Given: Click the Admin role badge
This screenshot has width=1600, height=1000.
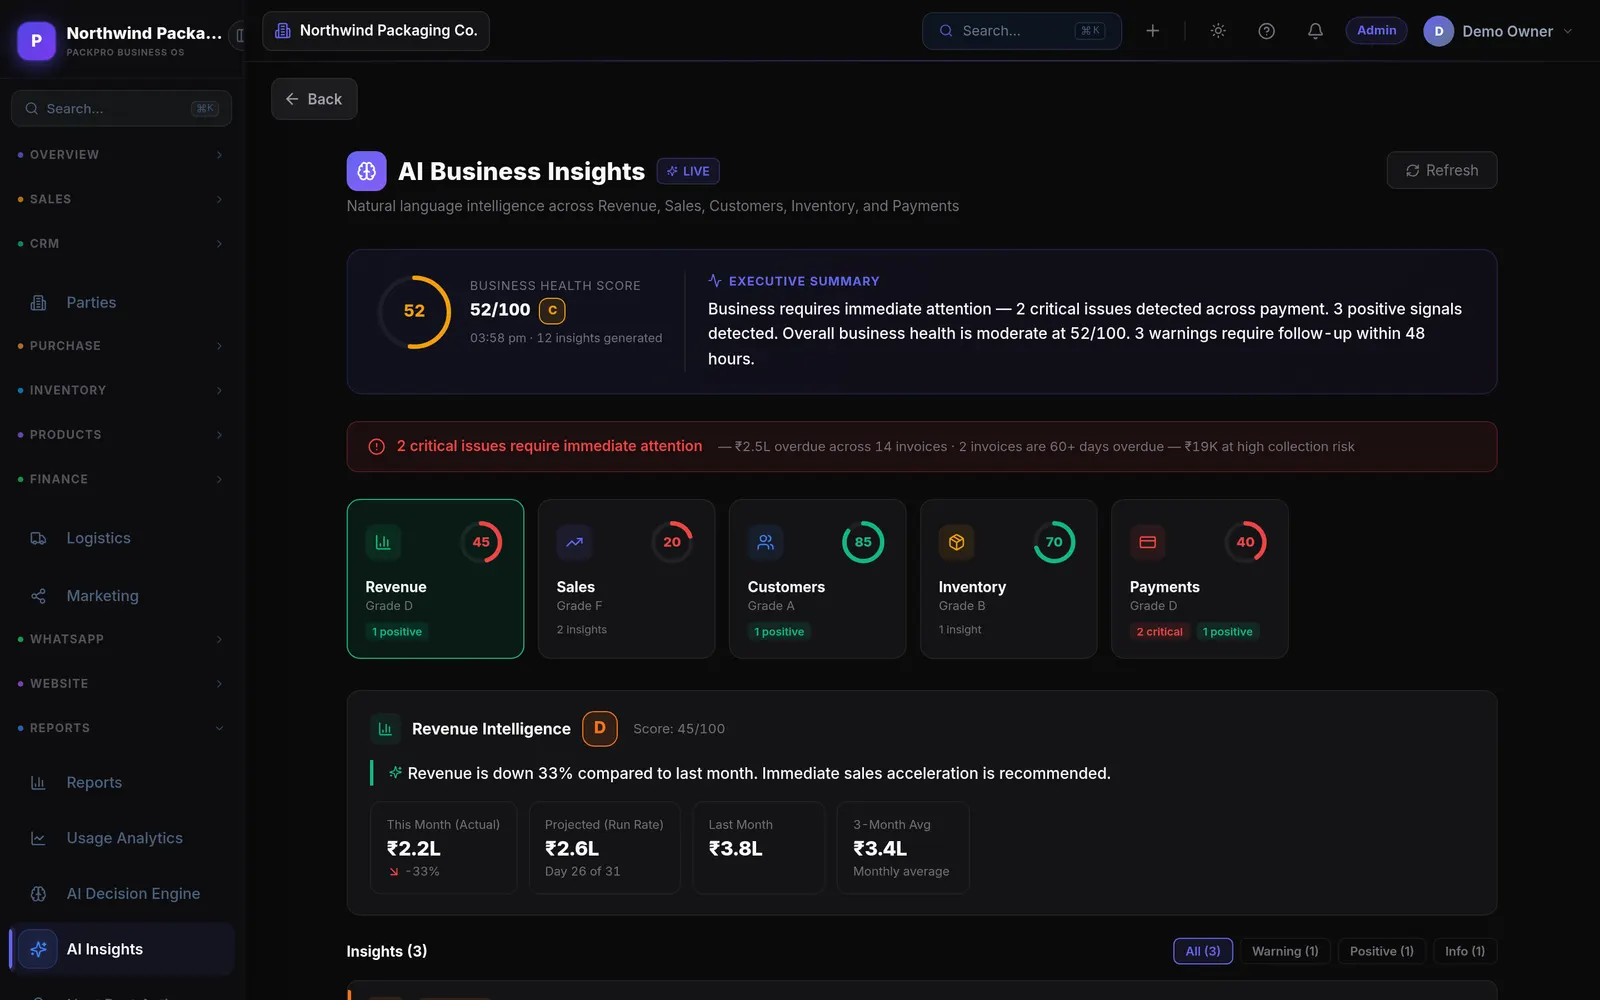Looking at the screenshot, I should [x=1376, y=31].
